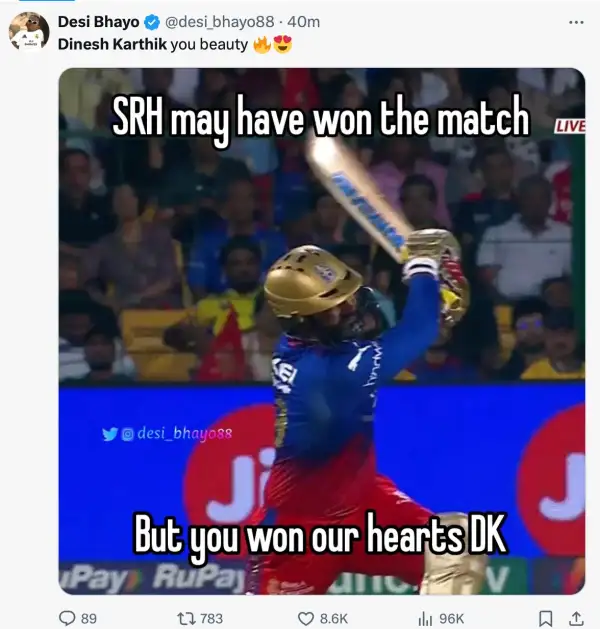Click the 783 reposts count
Screen dimensions: 600x629
(x=211, y=619)
